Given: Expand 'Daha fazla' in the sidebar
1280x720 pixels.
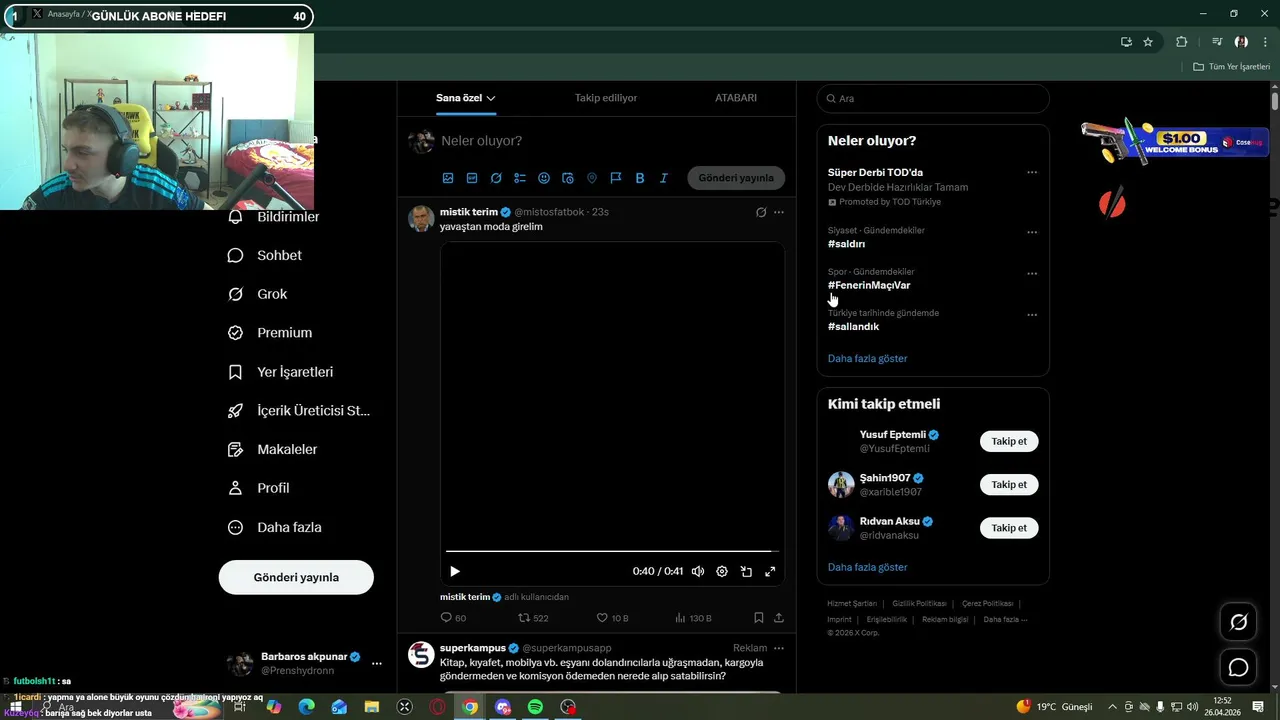Looking at the screenshot, I should (x=275, y=527).
